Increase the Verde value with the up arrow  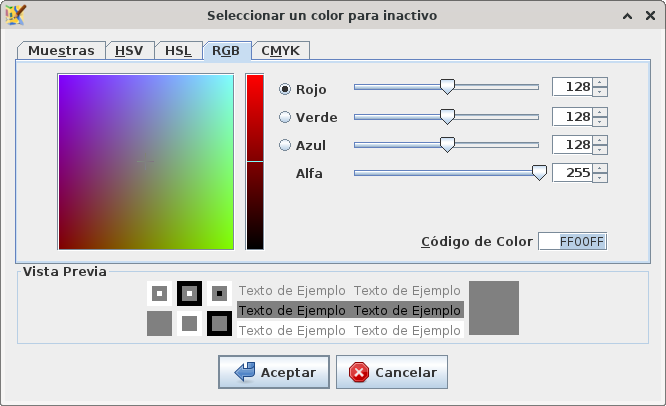pos(600,112)
